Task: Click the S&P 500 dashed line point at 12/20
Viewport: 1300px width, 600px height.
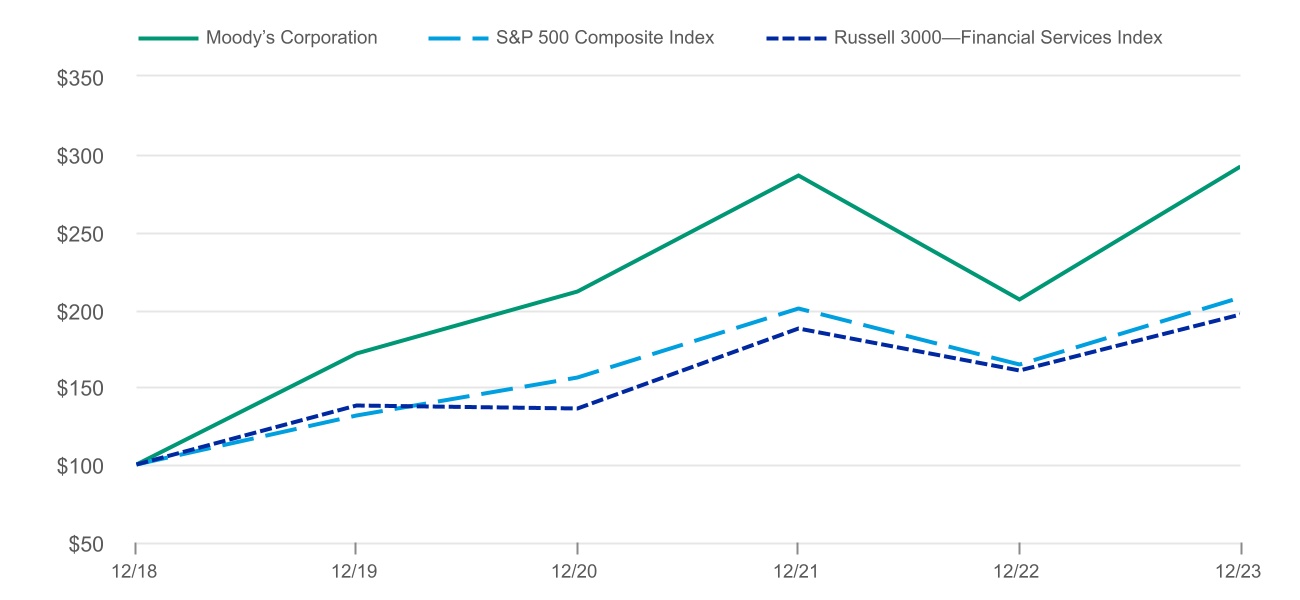Action: (577, 378)
